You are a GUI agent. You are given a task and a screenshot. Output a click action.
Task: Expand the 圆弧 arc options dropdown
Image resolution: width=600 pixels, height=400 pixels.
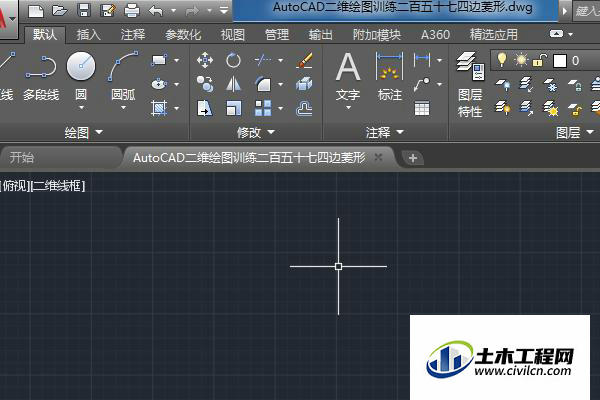(x=123, y=108)
